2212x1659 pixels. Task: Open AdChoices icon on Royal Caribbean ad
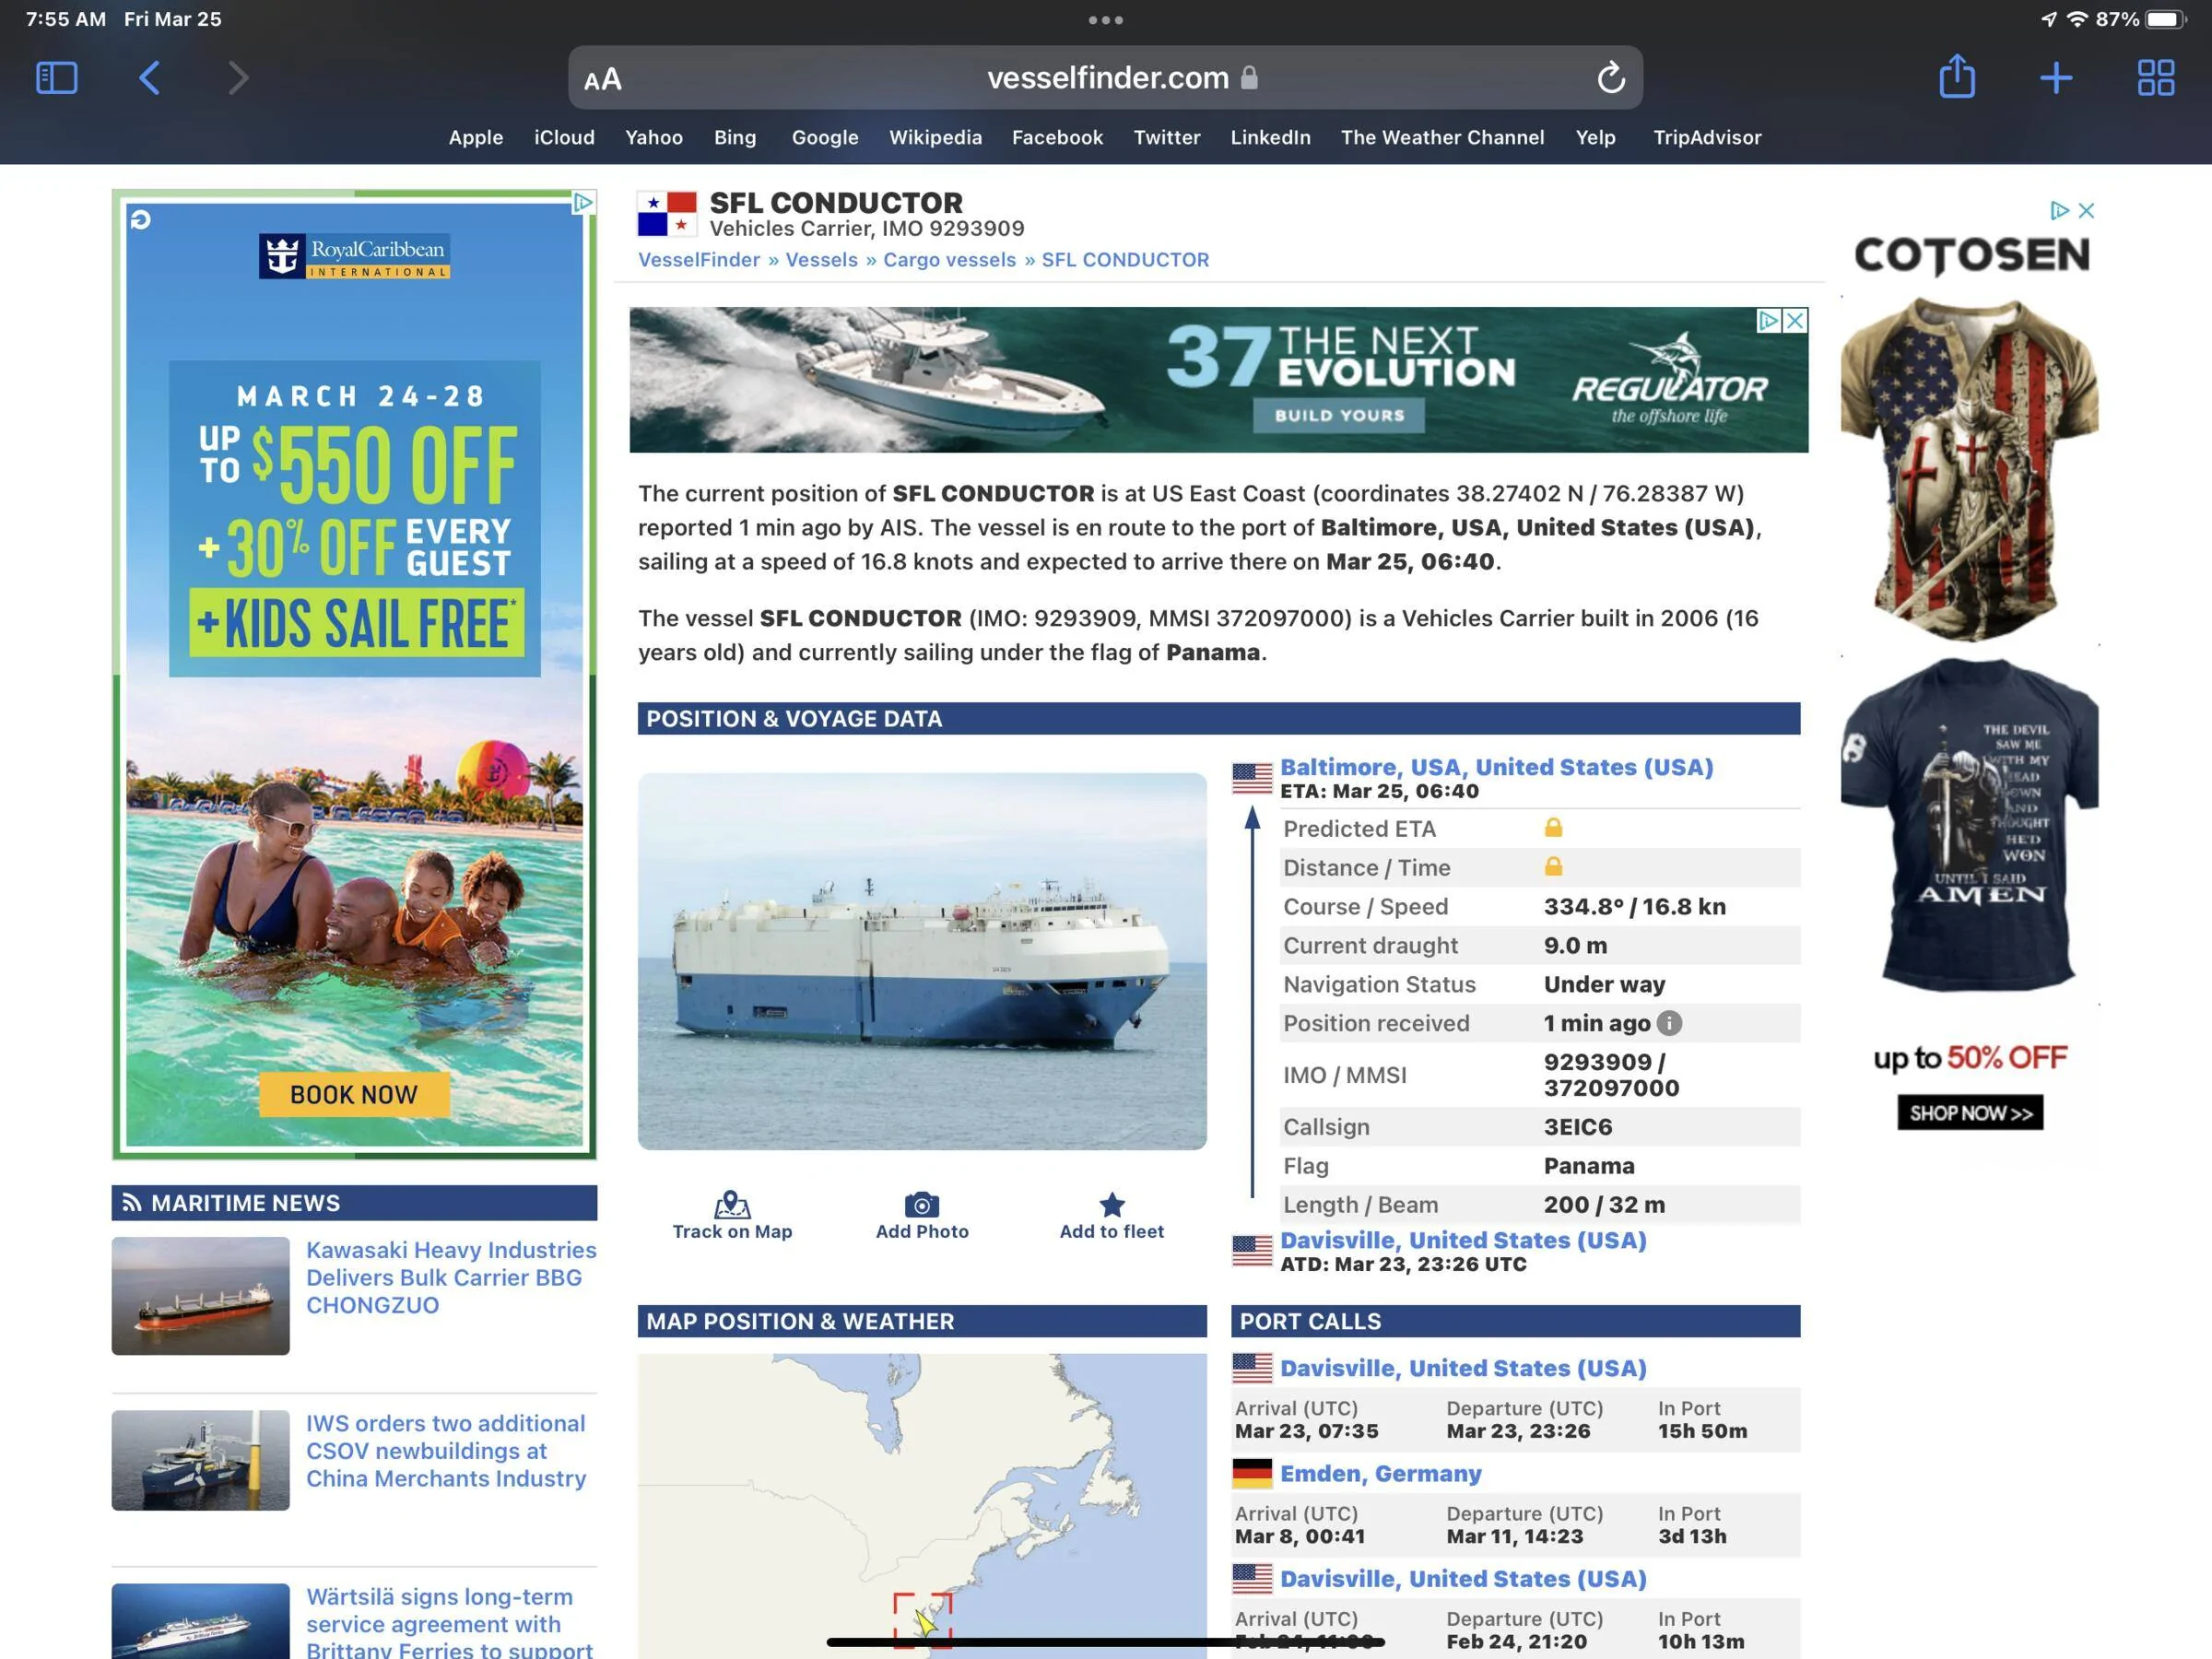583,203
